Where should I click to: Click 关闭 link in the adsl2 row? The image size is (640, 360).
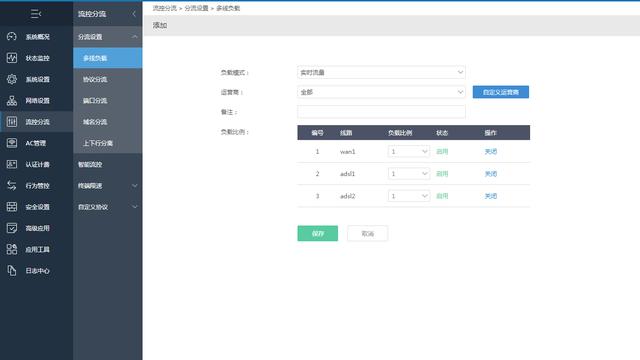tap(491, 196)
